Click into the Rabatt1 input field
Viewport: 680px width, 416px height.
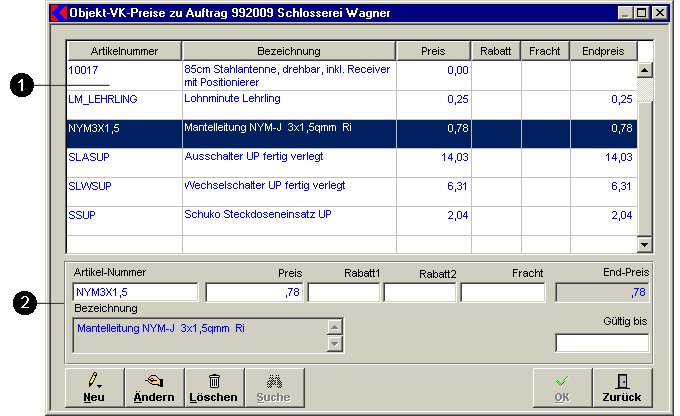pyautogui.click(x=344, y=292)
